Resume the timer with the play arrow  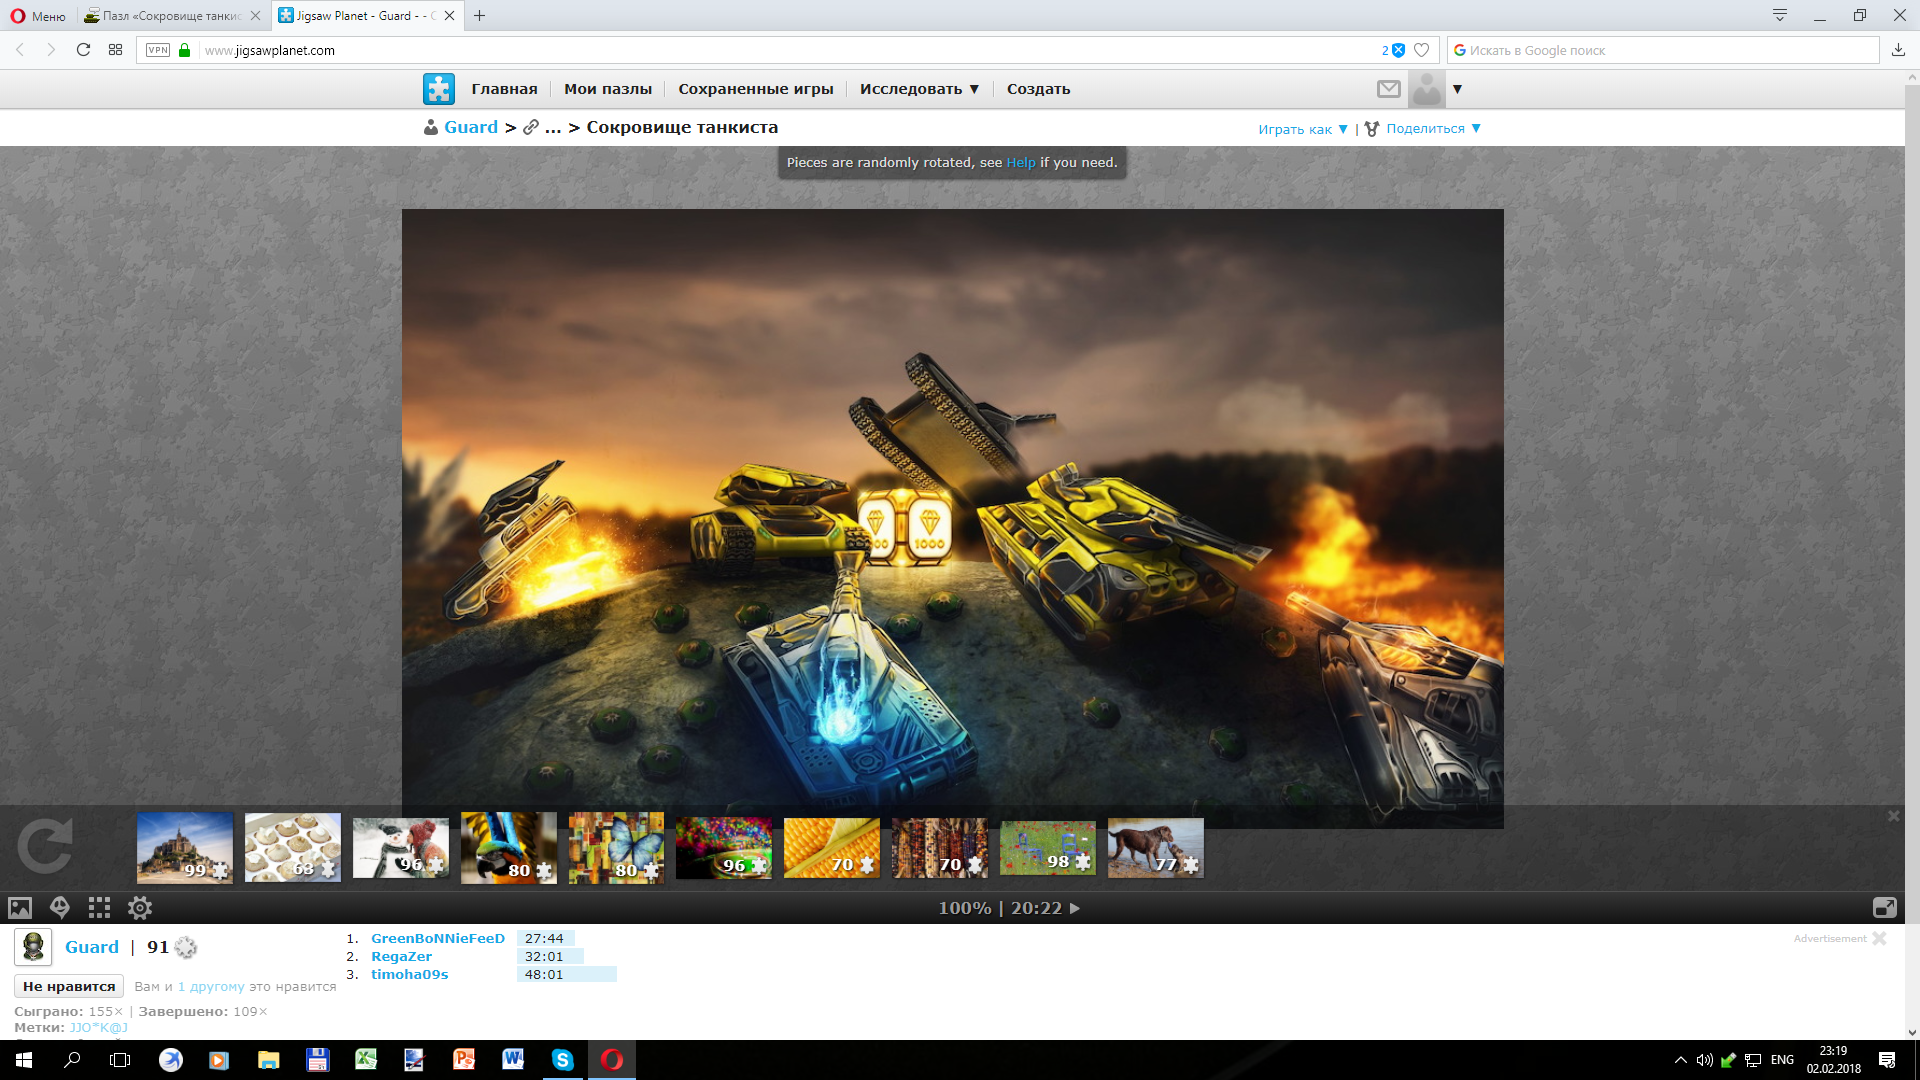1075,908
